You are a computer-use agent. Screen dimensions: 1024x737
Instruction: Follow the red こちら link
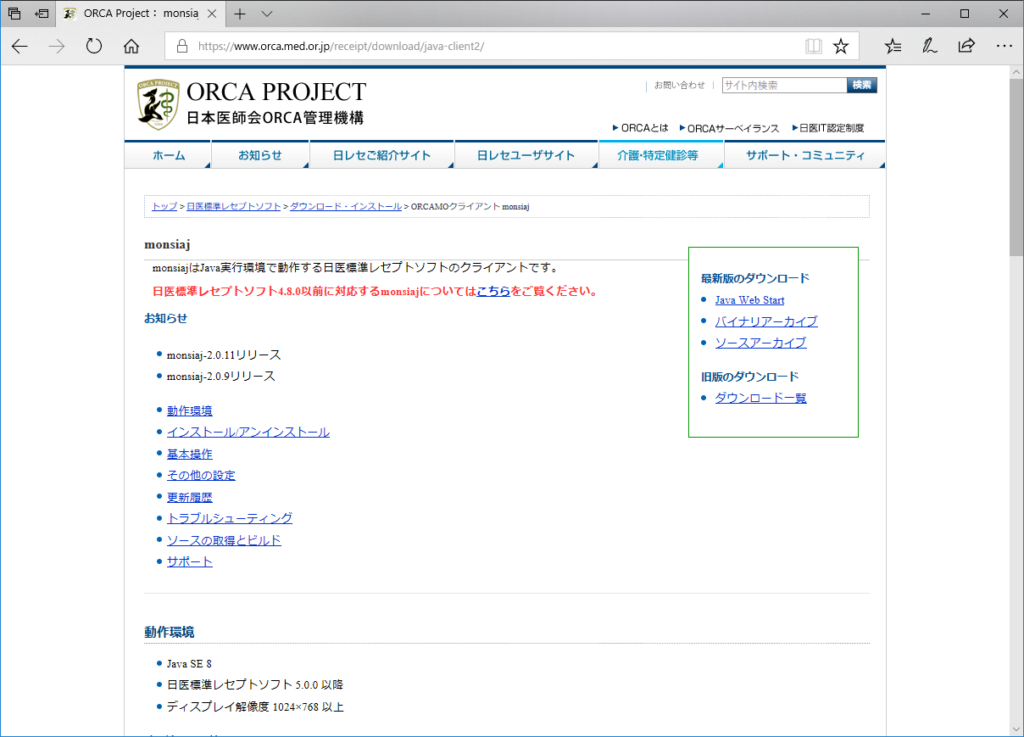point(493,291)
